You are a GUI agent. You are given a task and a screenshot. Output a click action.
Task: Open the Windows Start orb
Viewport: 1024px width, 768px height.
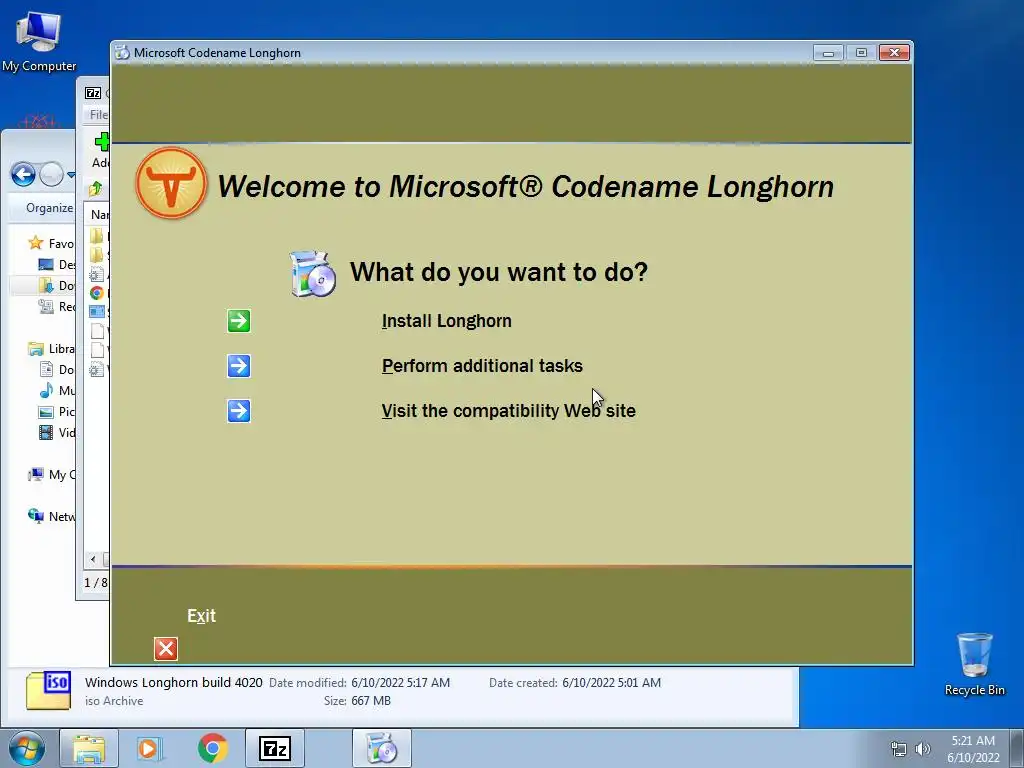click(27, 748)
